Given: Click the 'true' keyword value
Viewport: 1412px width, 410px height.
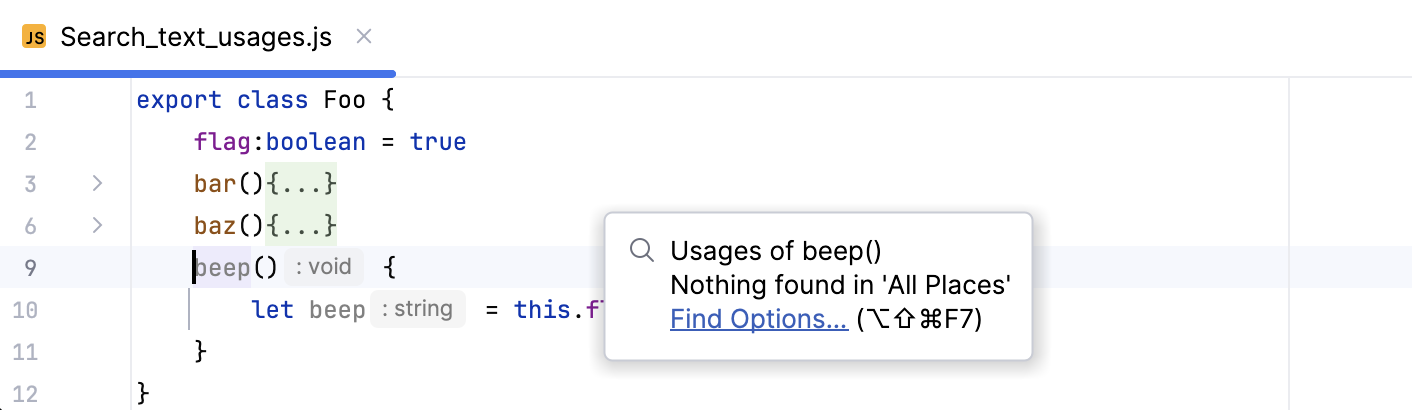Looking at the screenshot, I should (x=438, y=142).
